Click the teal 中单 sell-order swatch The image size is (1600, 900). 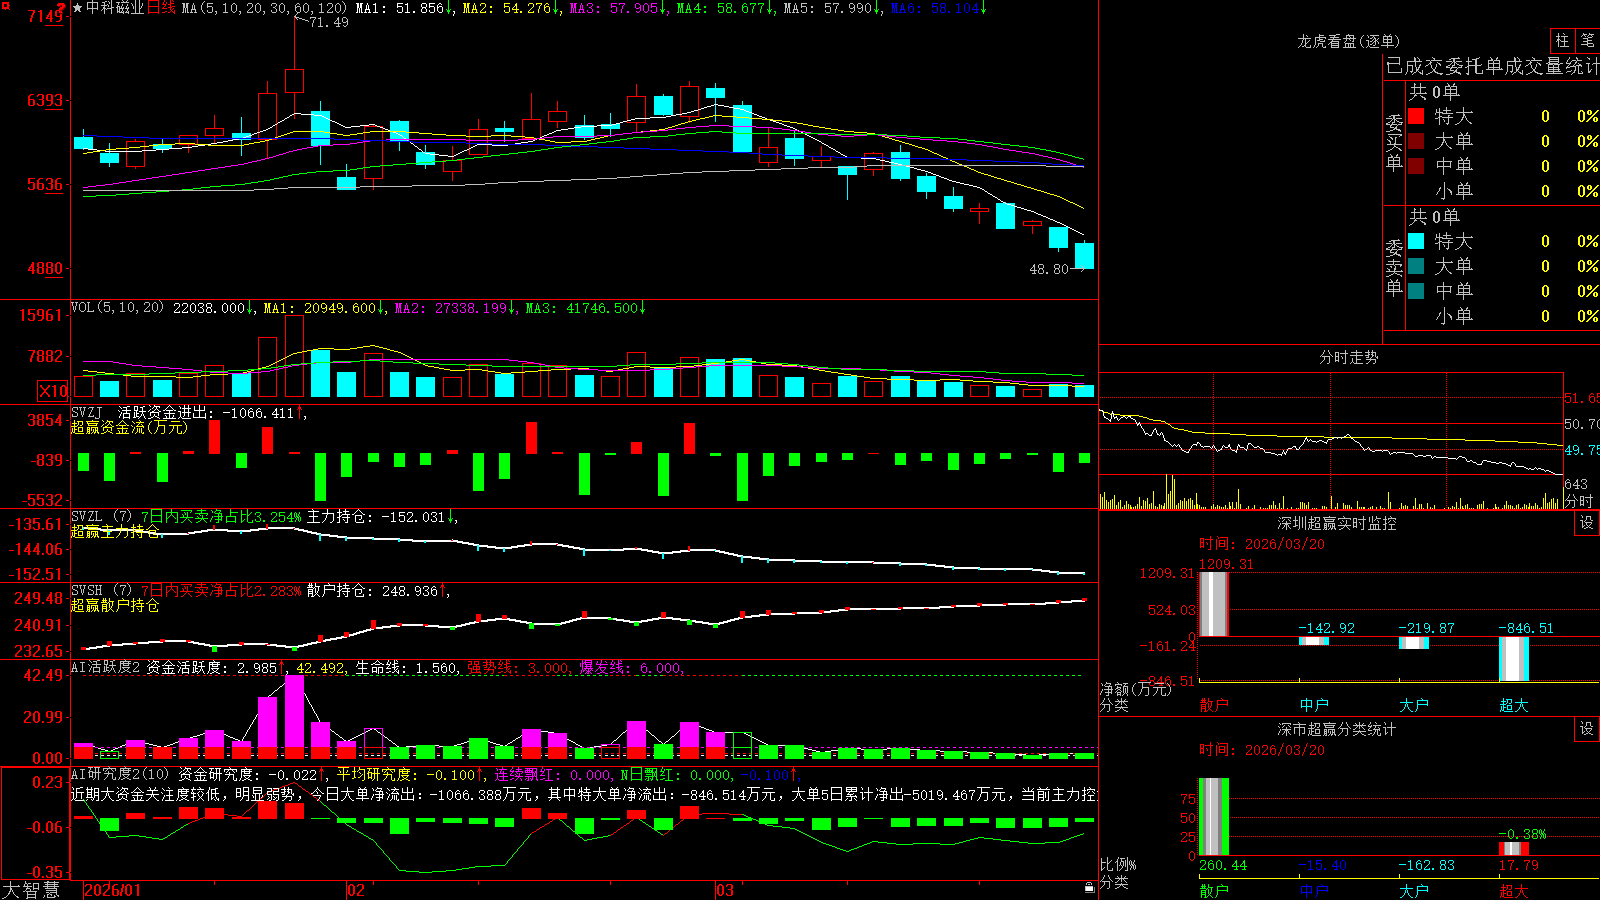pos(1416,291)
